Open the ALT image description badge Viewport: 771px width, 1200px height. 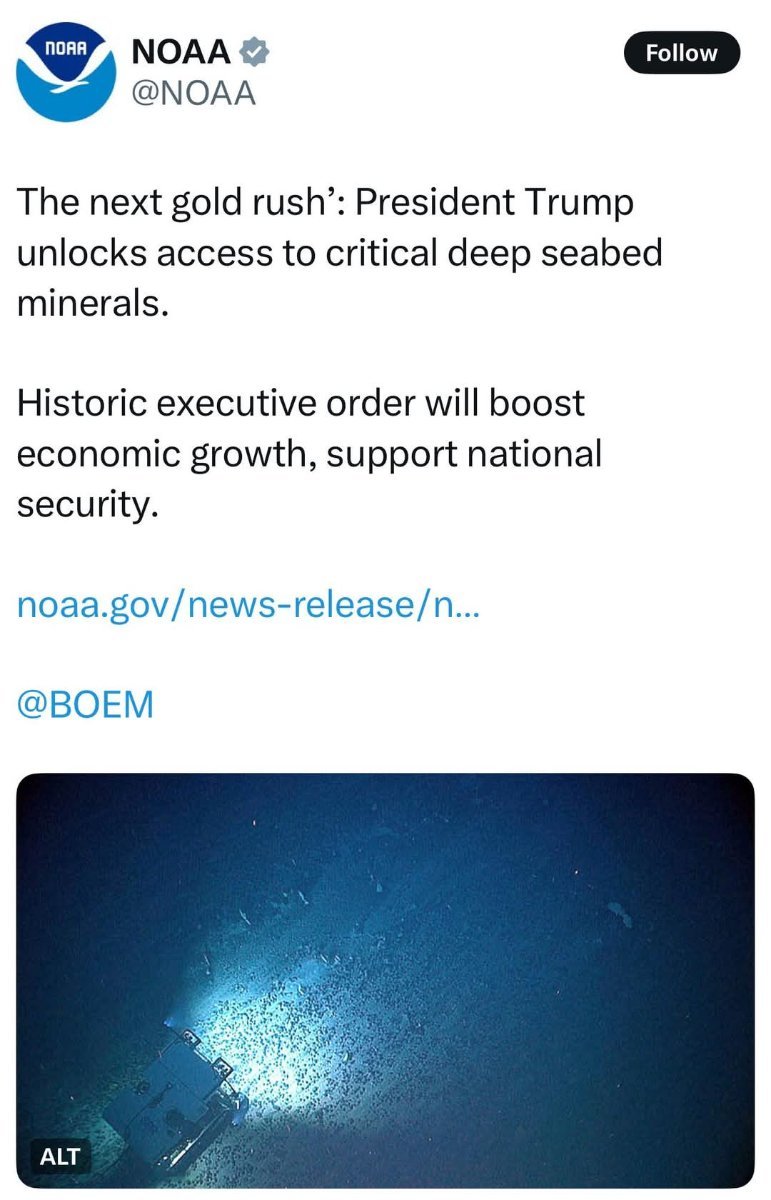[59, 1158]
